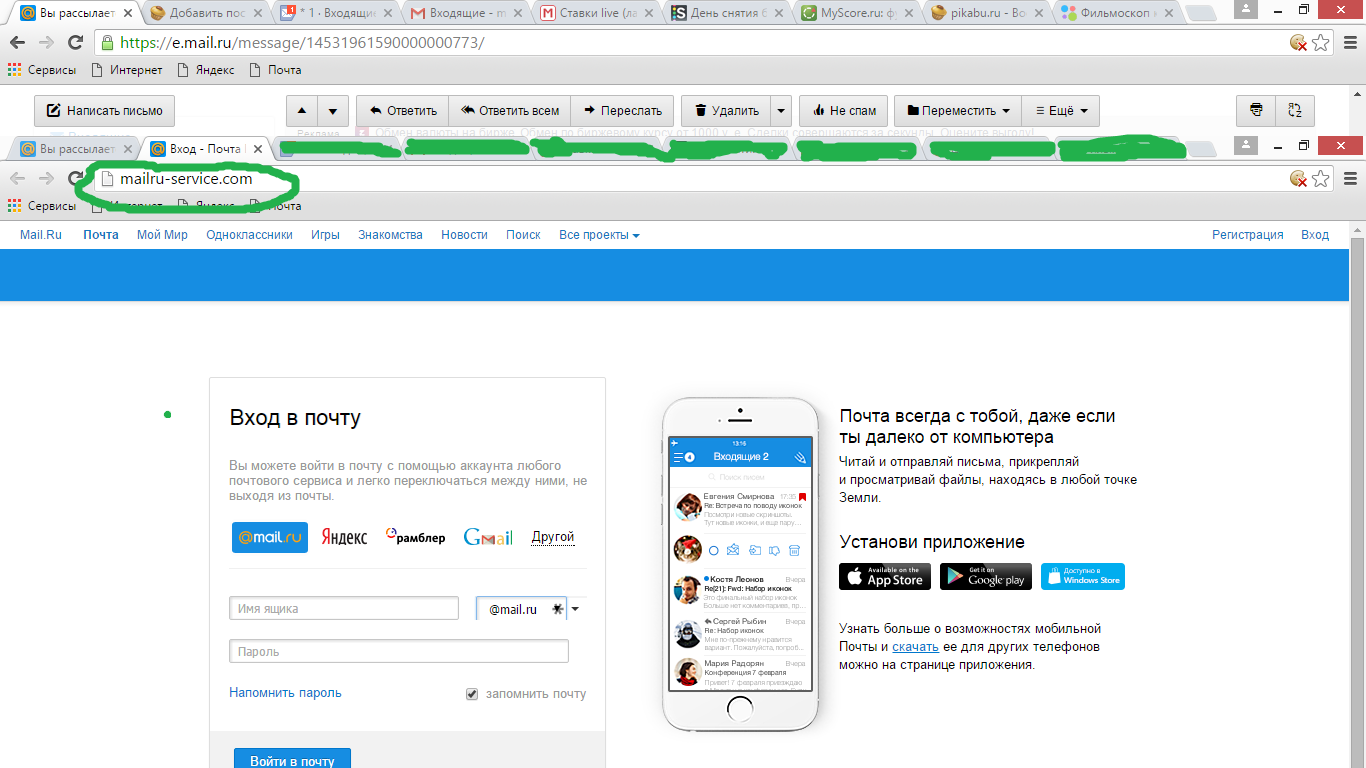Click Ответить reply button

pyautogui.click(x=402, y=110)
